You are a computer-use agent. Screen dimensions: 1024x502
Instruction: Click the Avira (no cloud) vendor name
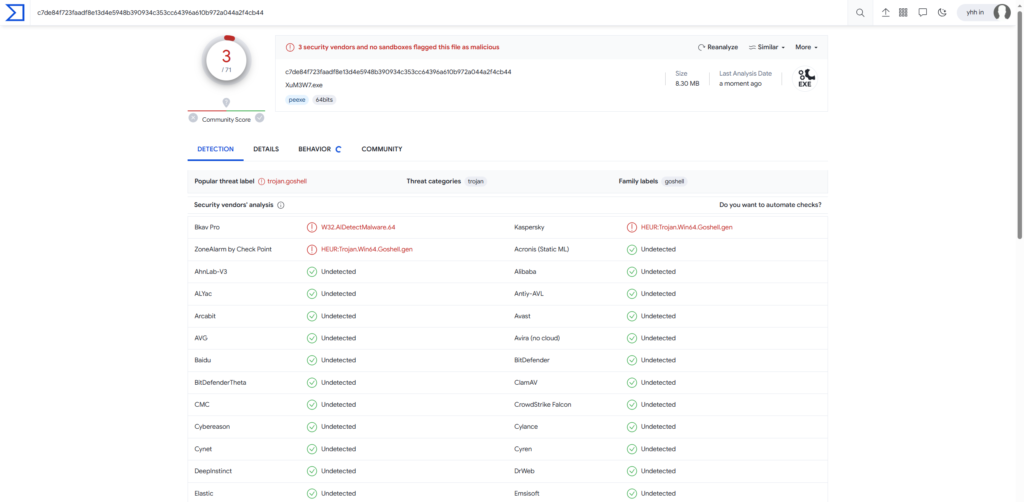click(537, 338)
